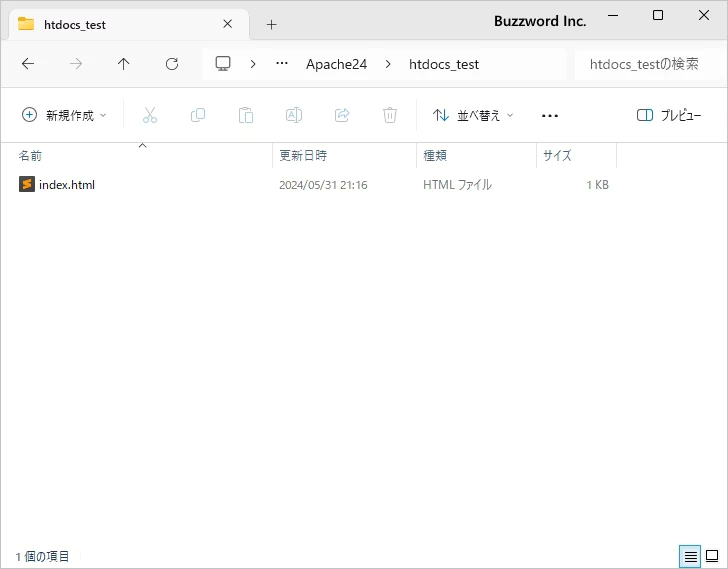Sort by 種類 column header

[435, 155]
